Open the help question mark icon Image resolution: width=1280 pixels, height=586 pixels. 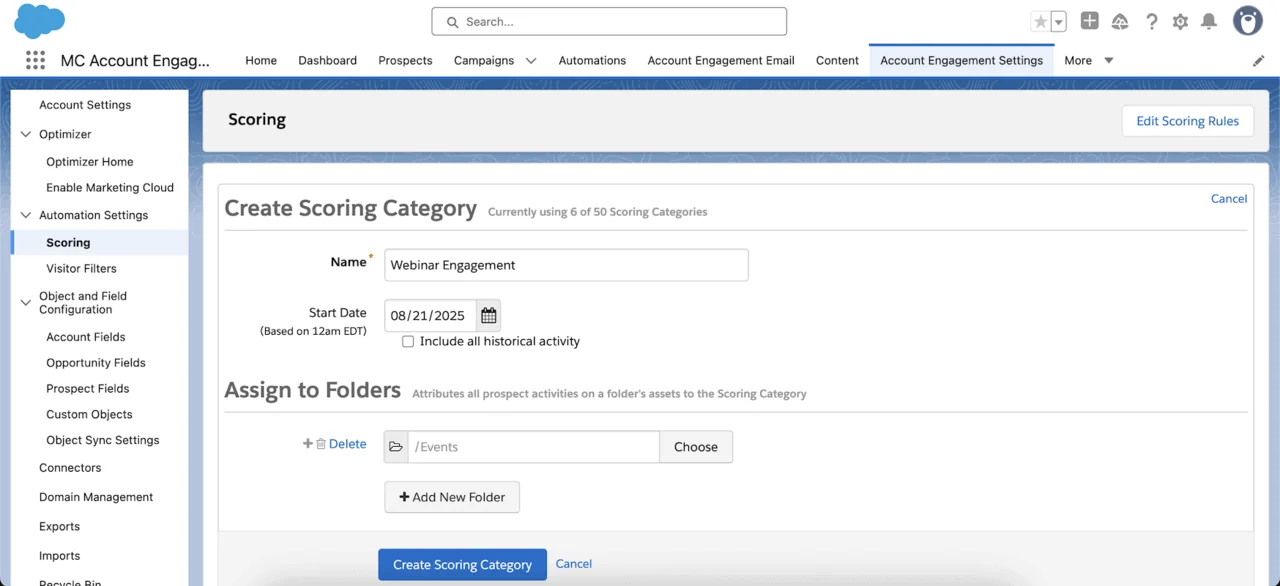pos(1151,21)
